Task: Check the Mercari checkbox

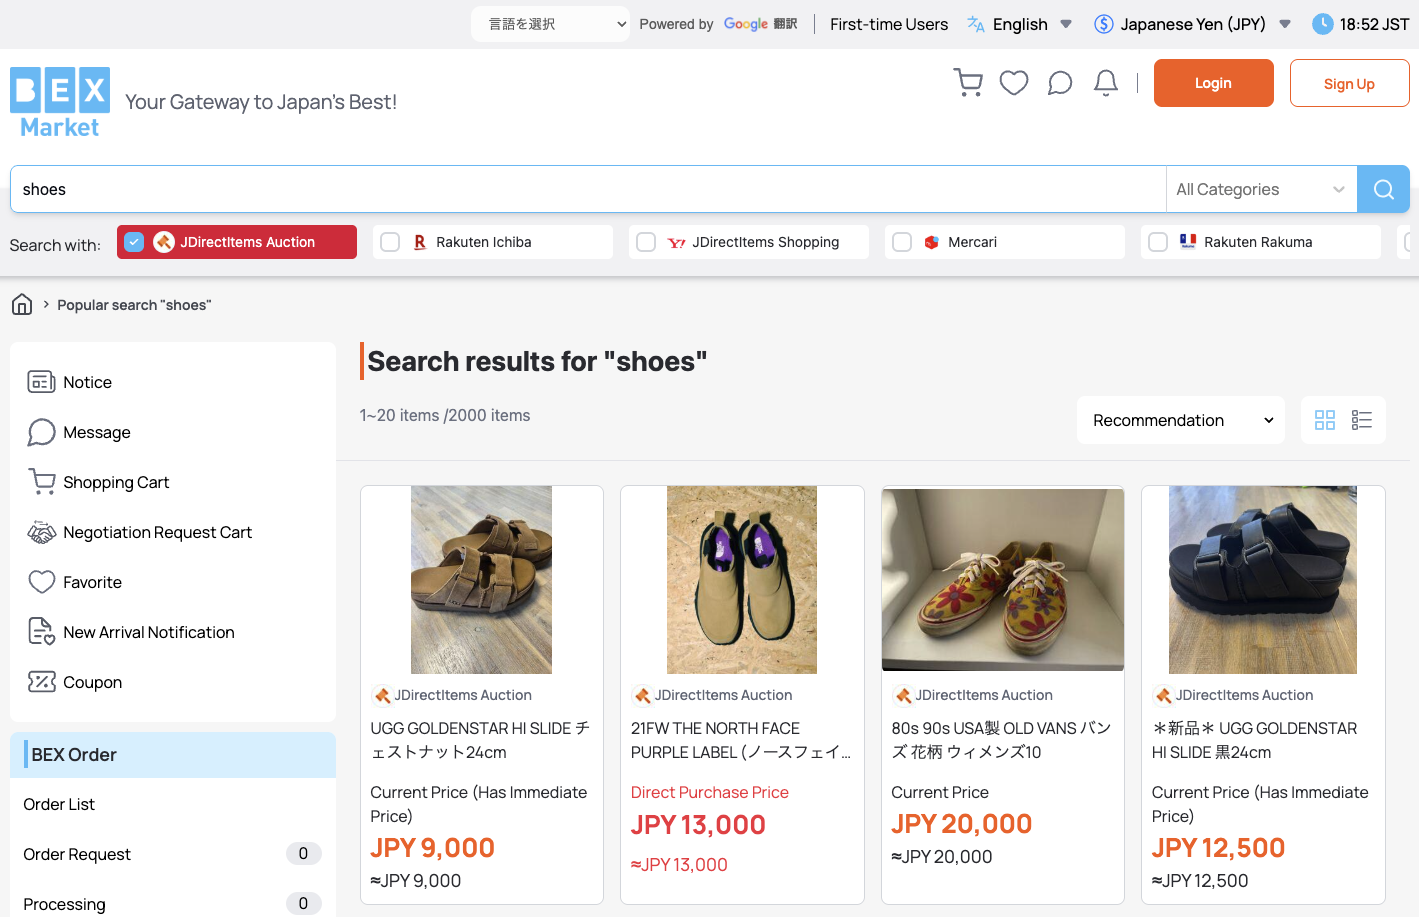Action: [x=902, y=242]
